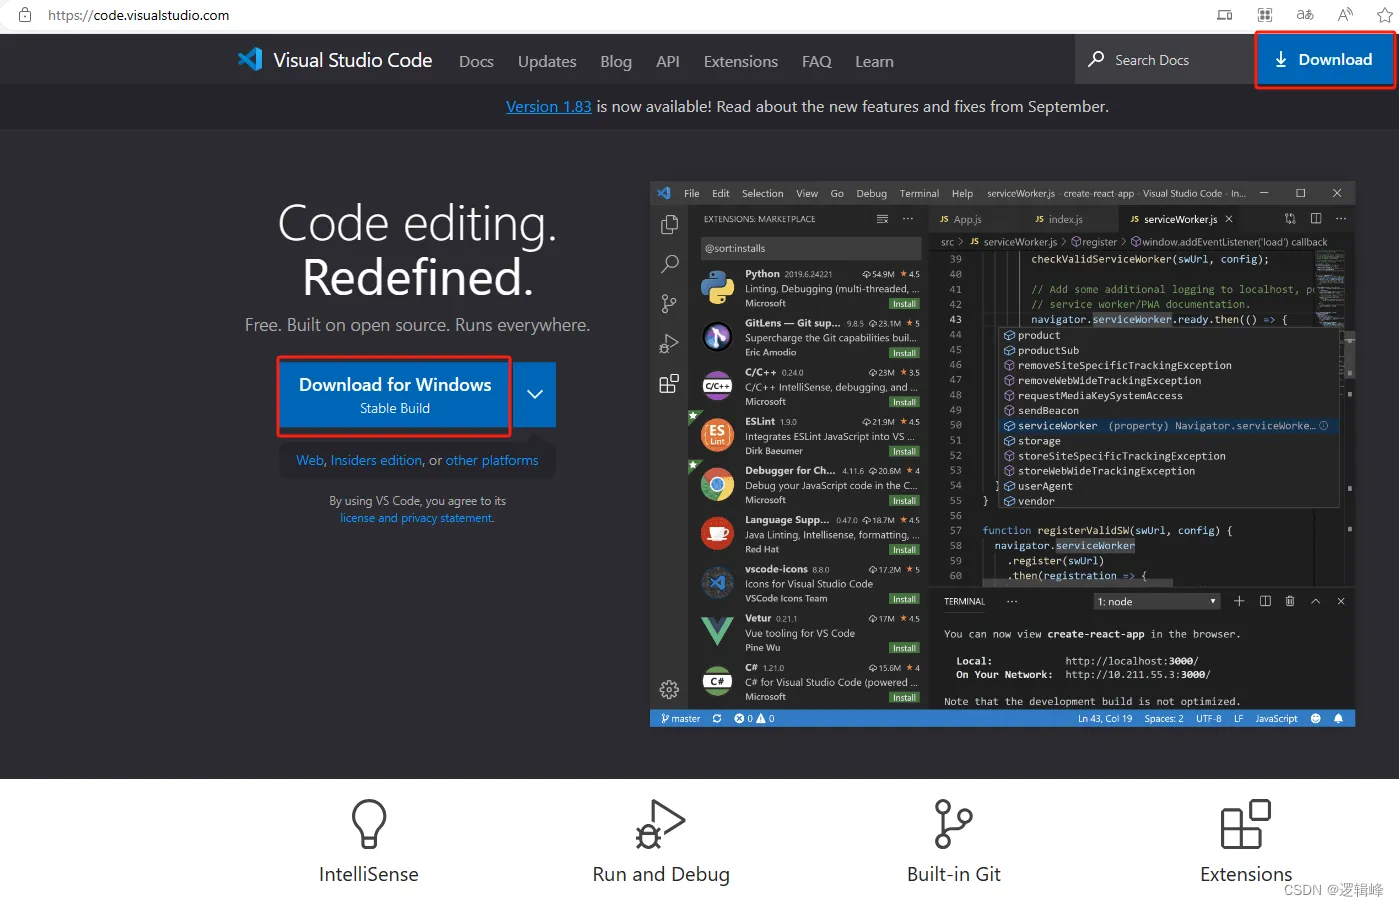Image resolution: width=1399 pixels, height=906 pixels.
Task: Open Explorer in the pictured VS Code activity bar
Action: click(x=670, y=225)
